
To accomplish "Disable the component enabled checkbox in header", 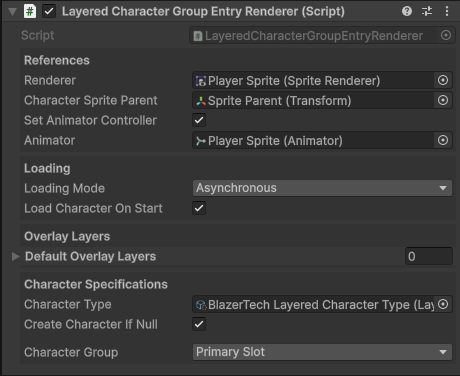I will point(49,11).
